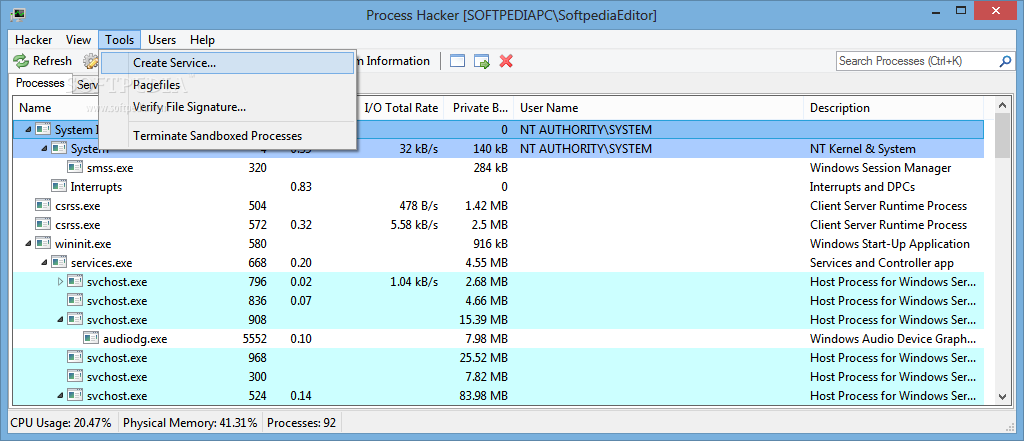This screenshot has width=1024, height=441.
Task: Click the Interrupts and DPCs description
Action: pyautogui.click(x=862, y=187)
